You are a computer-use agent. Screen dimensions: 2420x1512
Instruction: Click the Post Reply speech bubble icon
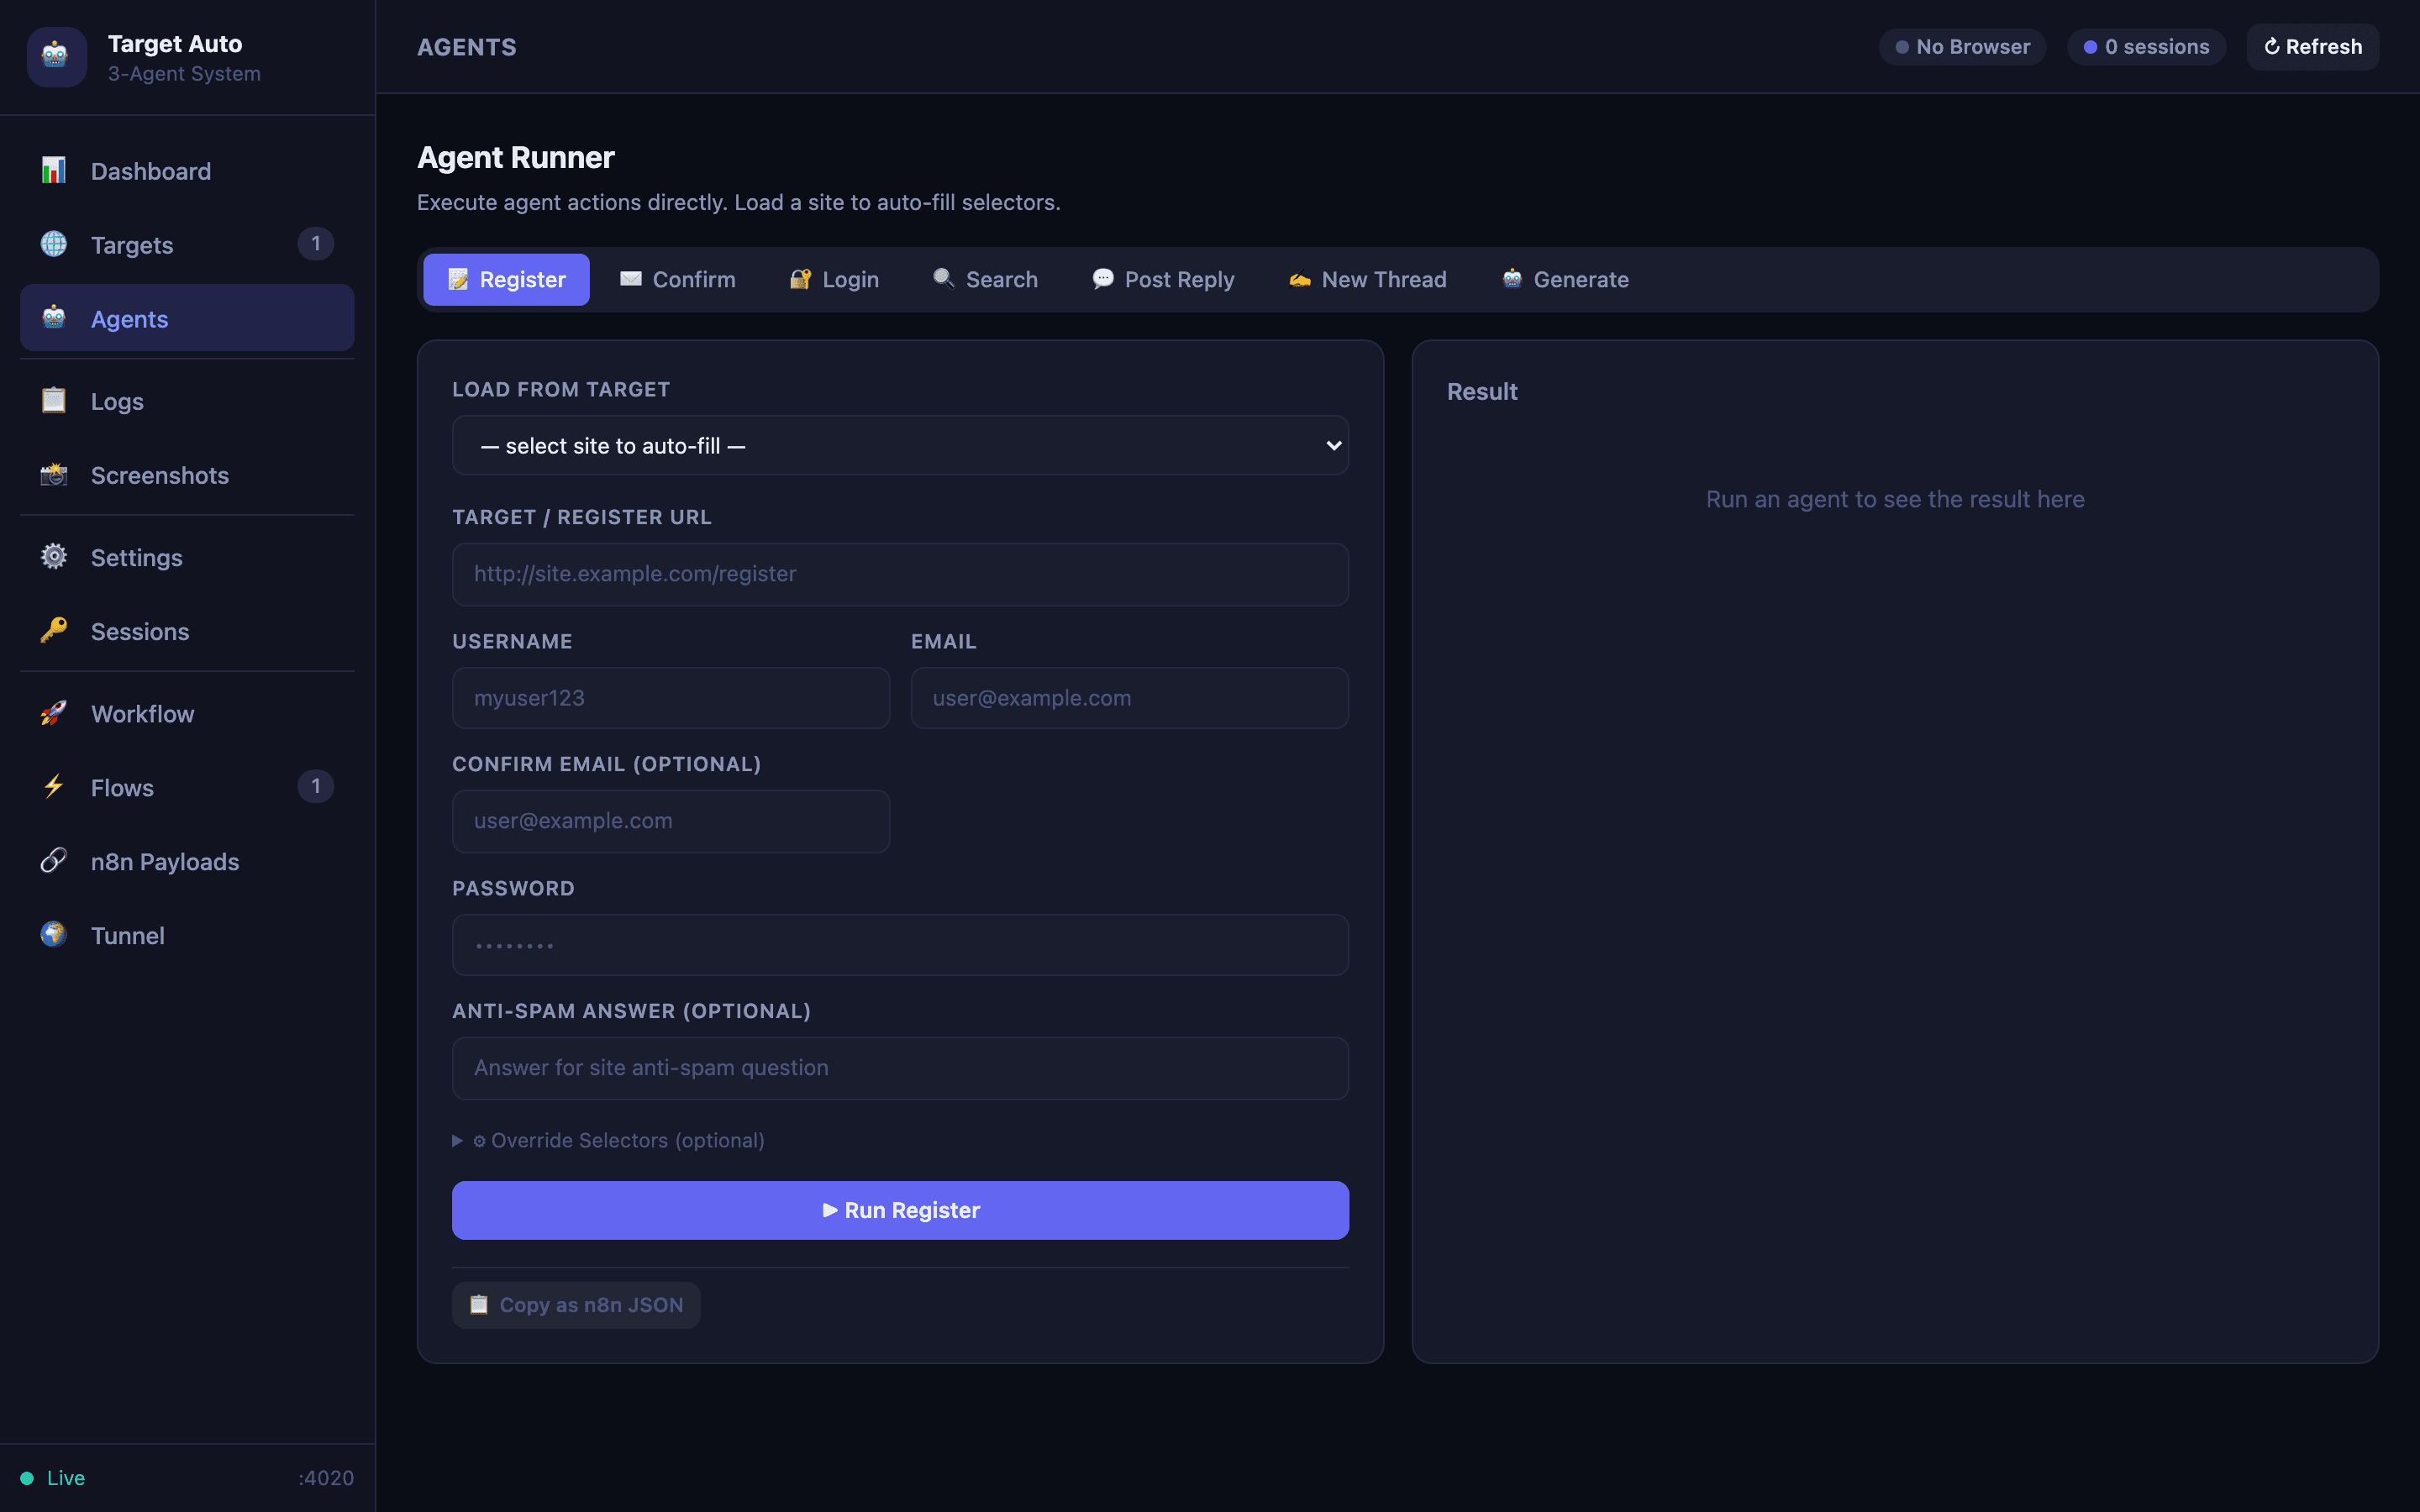pyautogui.click(x=1103, y=279)
